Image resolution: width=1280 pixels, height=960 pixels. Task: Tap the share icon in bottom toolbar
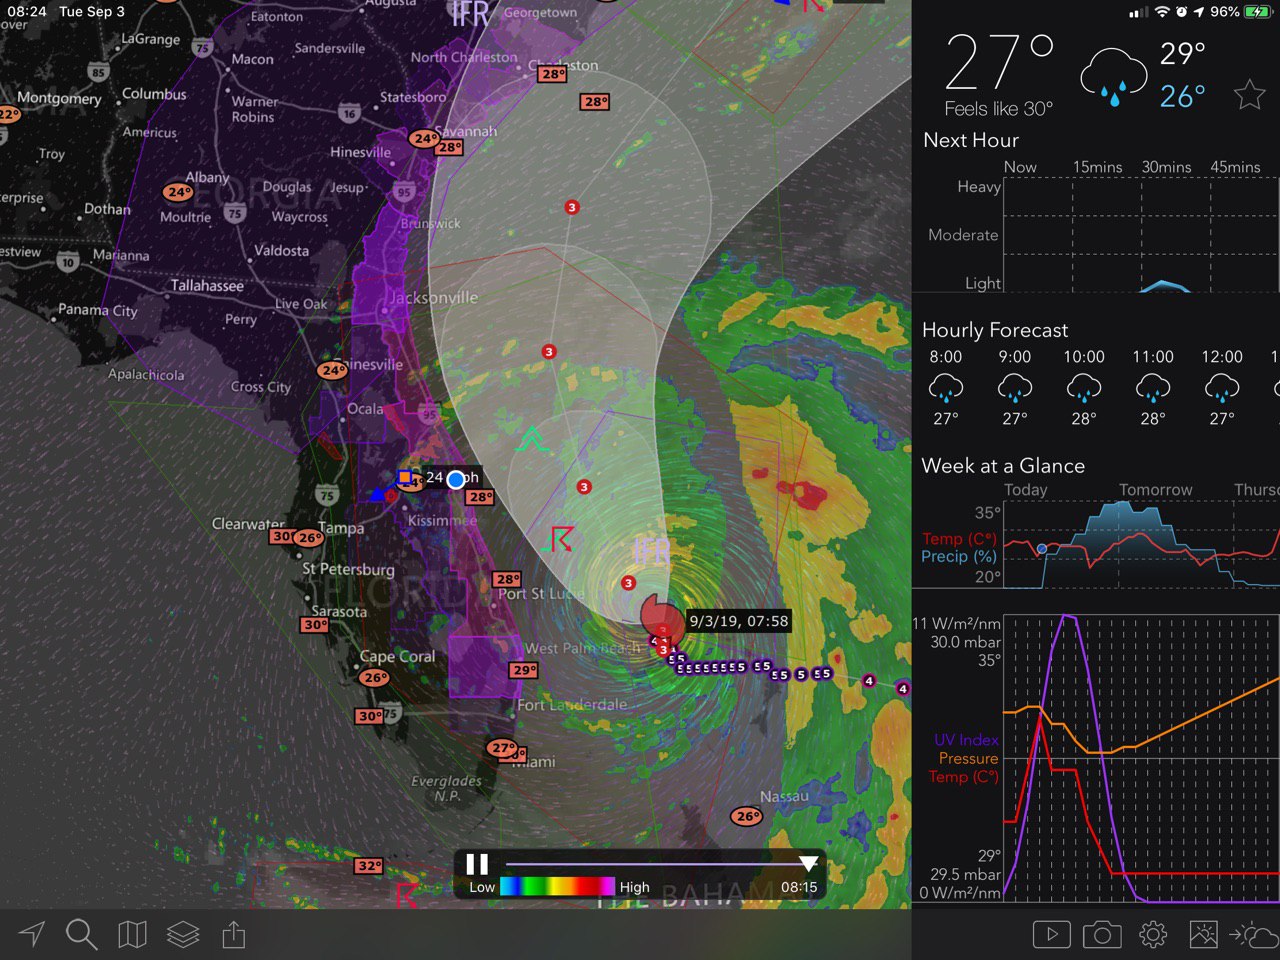click(233, 935)
